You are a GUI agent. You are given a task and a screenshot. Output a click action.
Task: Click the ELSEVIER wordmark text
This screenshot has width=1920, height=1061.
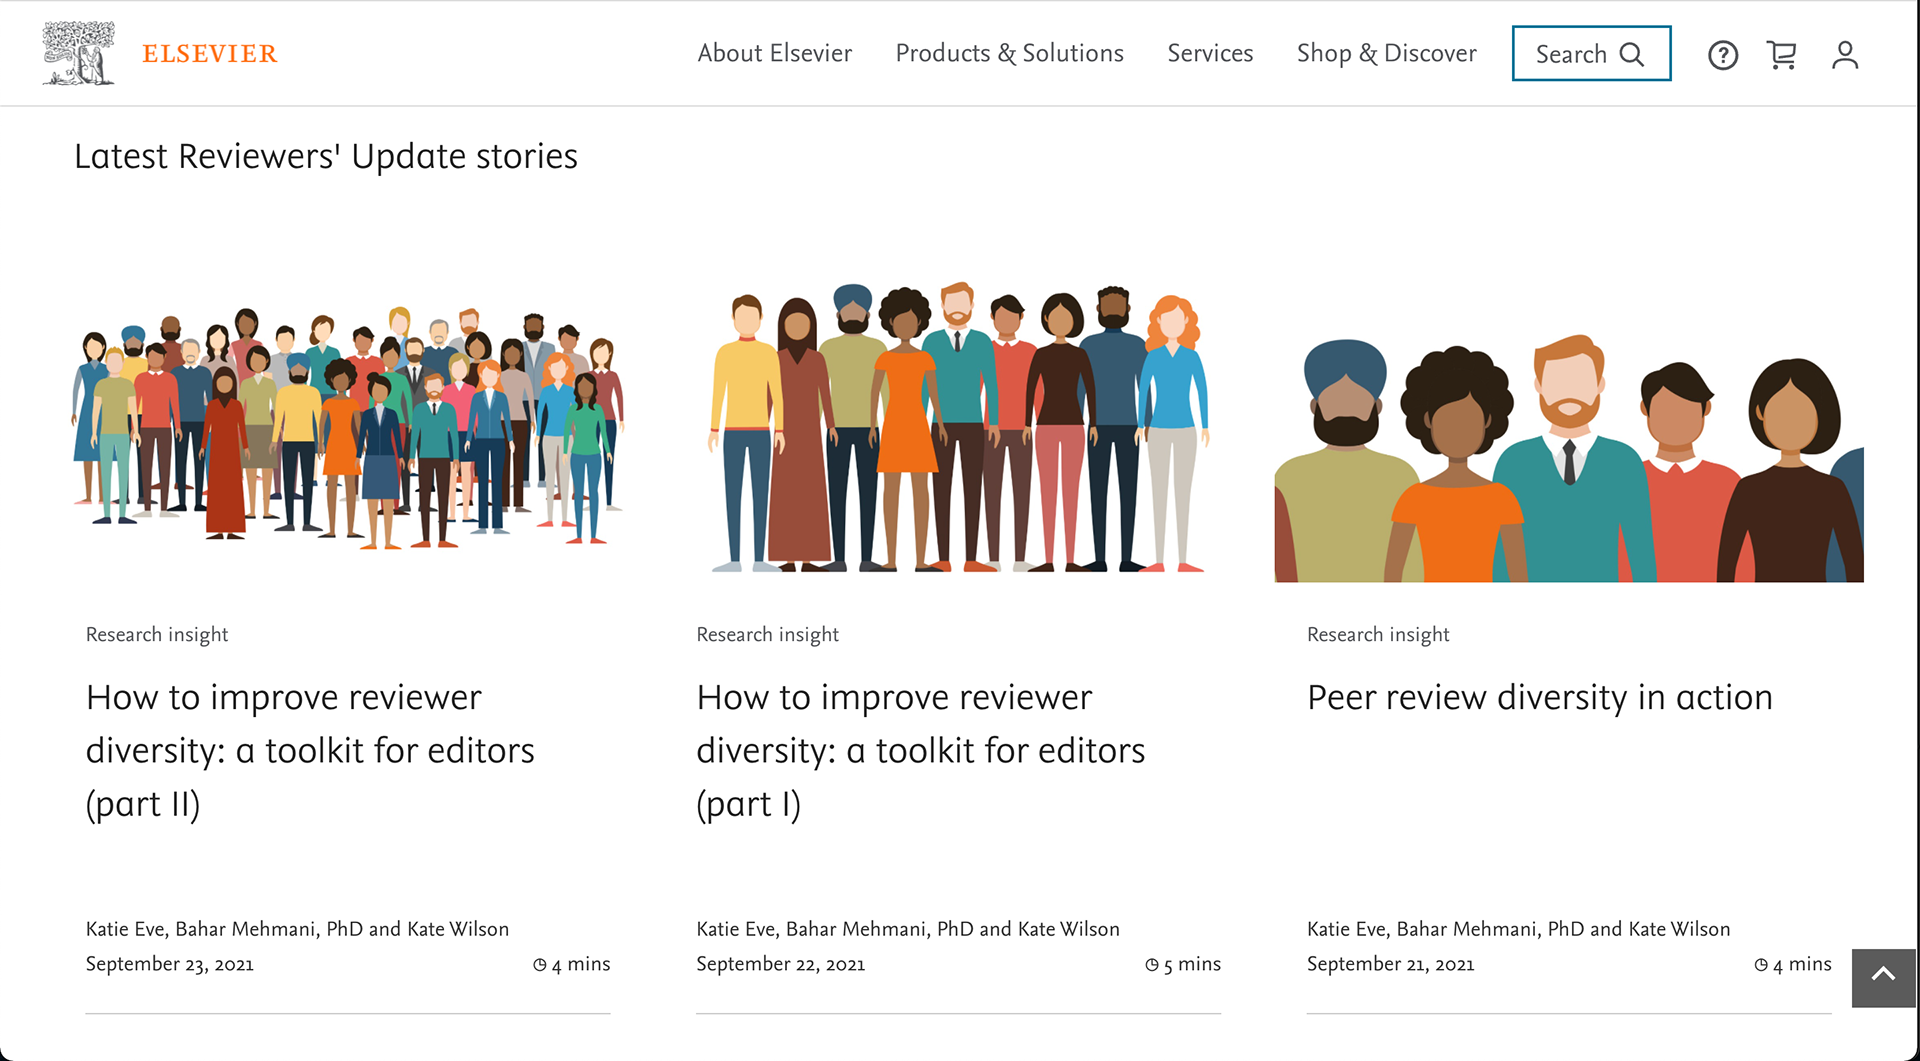(210, 54)
